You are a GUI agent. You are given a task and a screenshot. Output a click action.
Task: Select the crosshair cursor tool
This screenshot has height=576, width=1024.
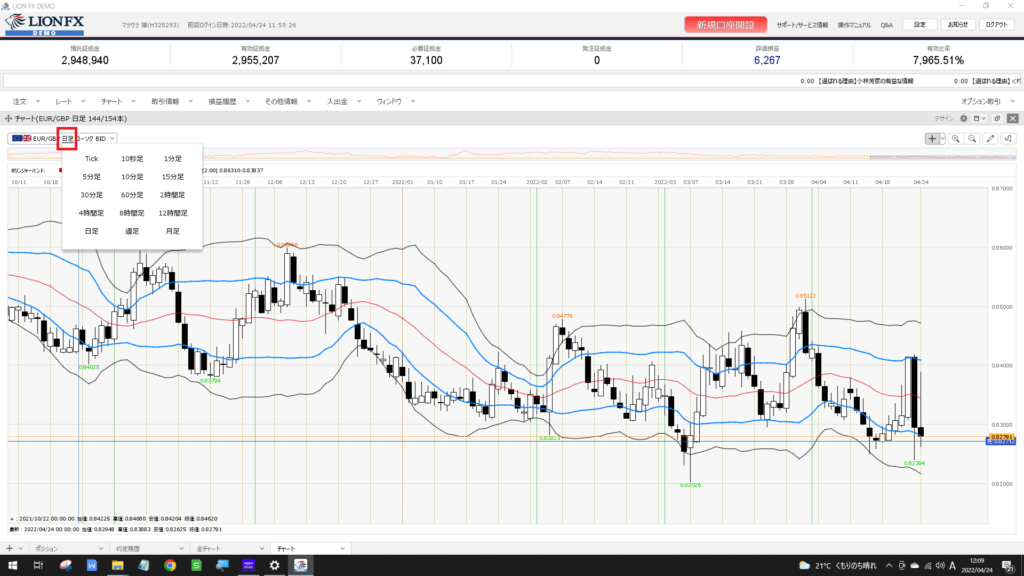(932, 138)
